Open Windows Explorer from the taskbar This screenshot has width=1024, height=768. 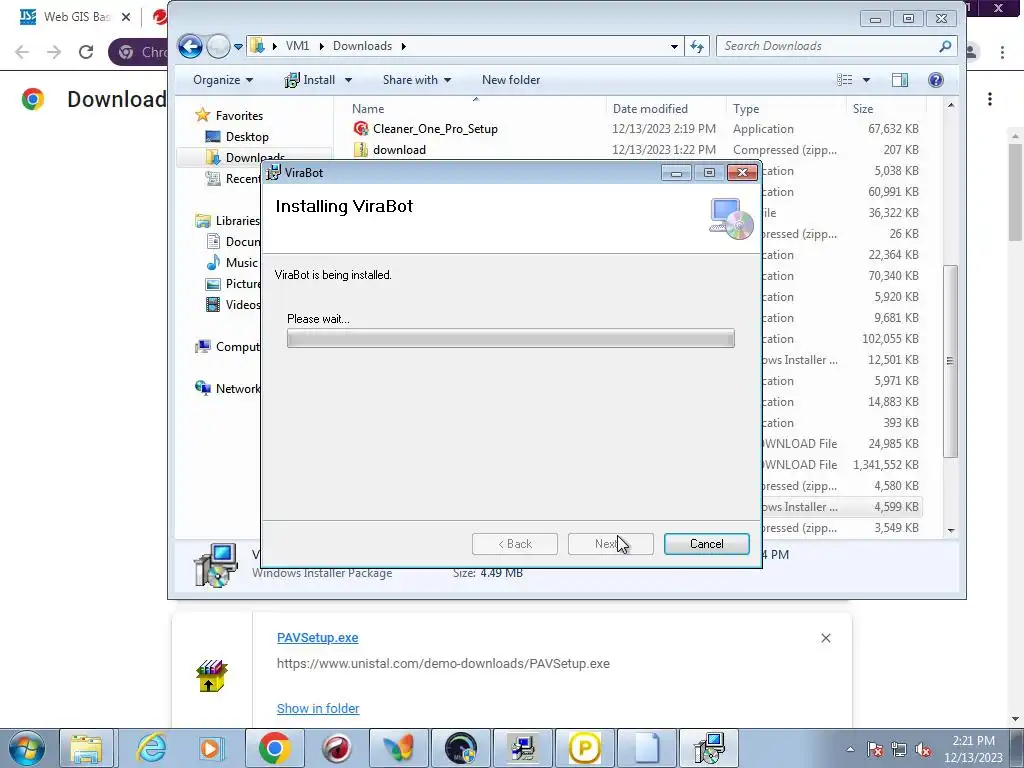pos(86,748)
